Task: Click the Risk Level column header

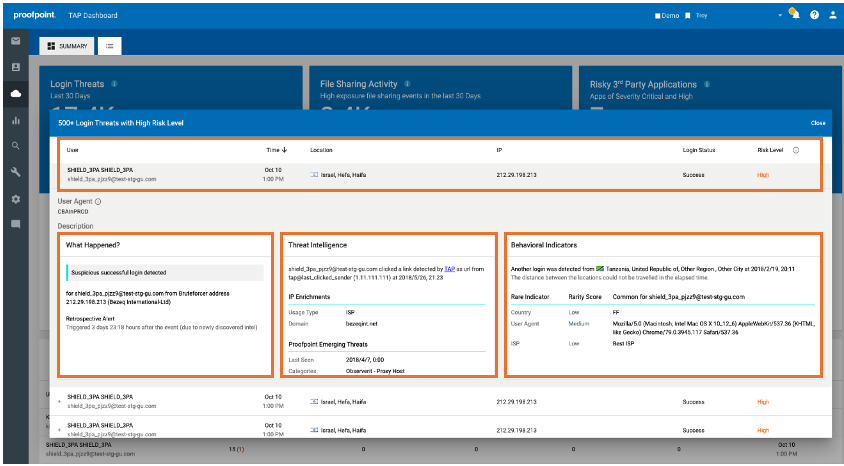Action: 770,150
